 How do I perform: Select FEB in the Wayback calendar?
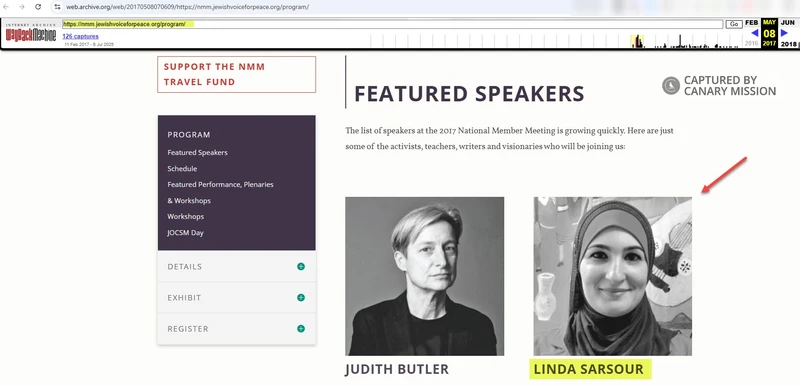click(752, 22)
